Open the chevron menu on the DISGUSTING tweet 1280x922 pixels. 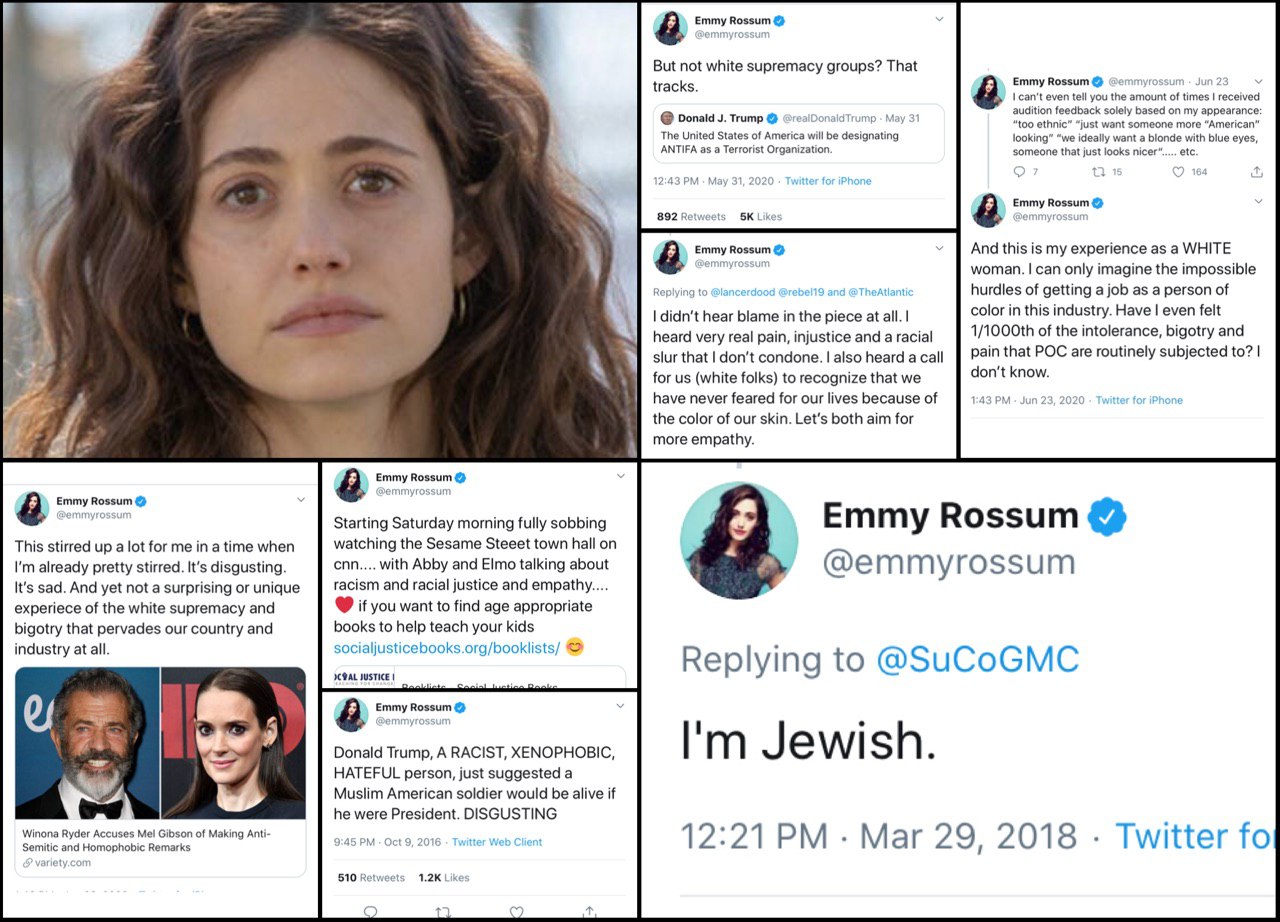(x=620, y=707)
